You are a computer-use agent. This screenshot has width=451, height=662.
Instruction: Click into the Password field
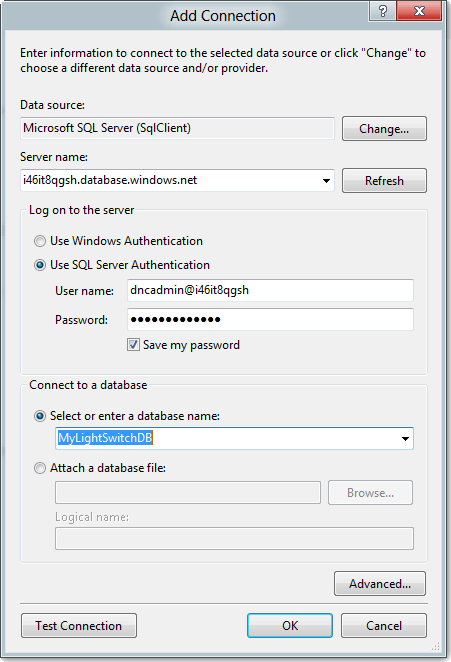pyautogui.click(x=270, y=320)
